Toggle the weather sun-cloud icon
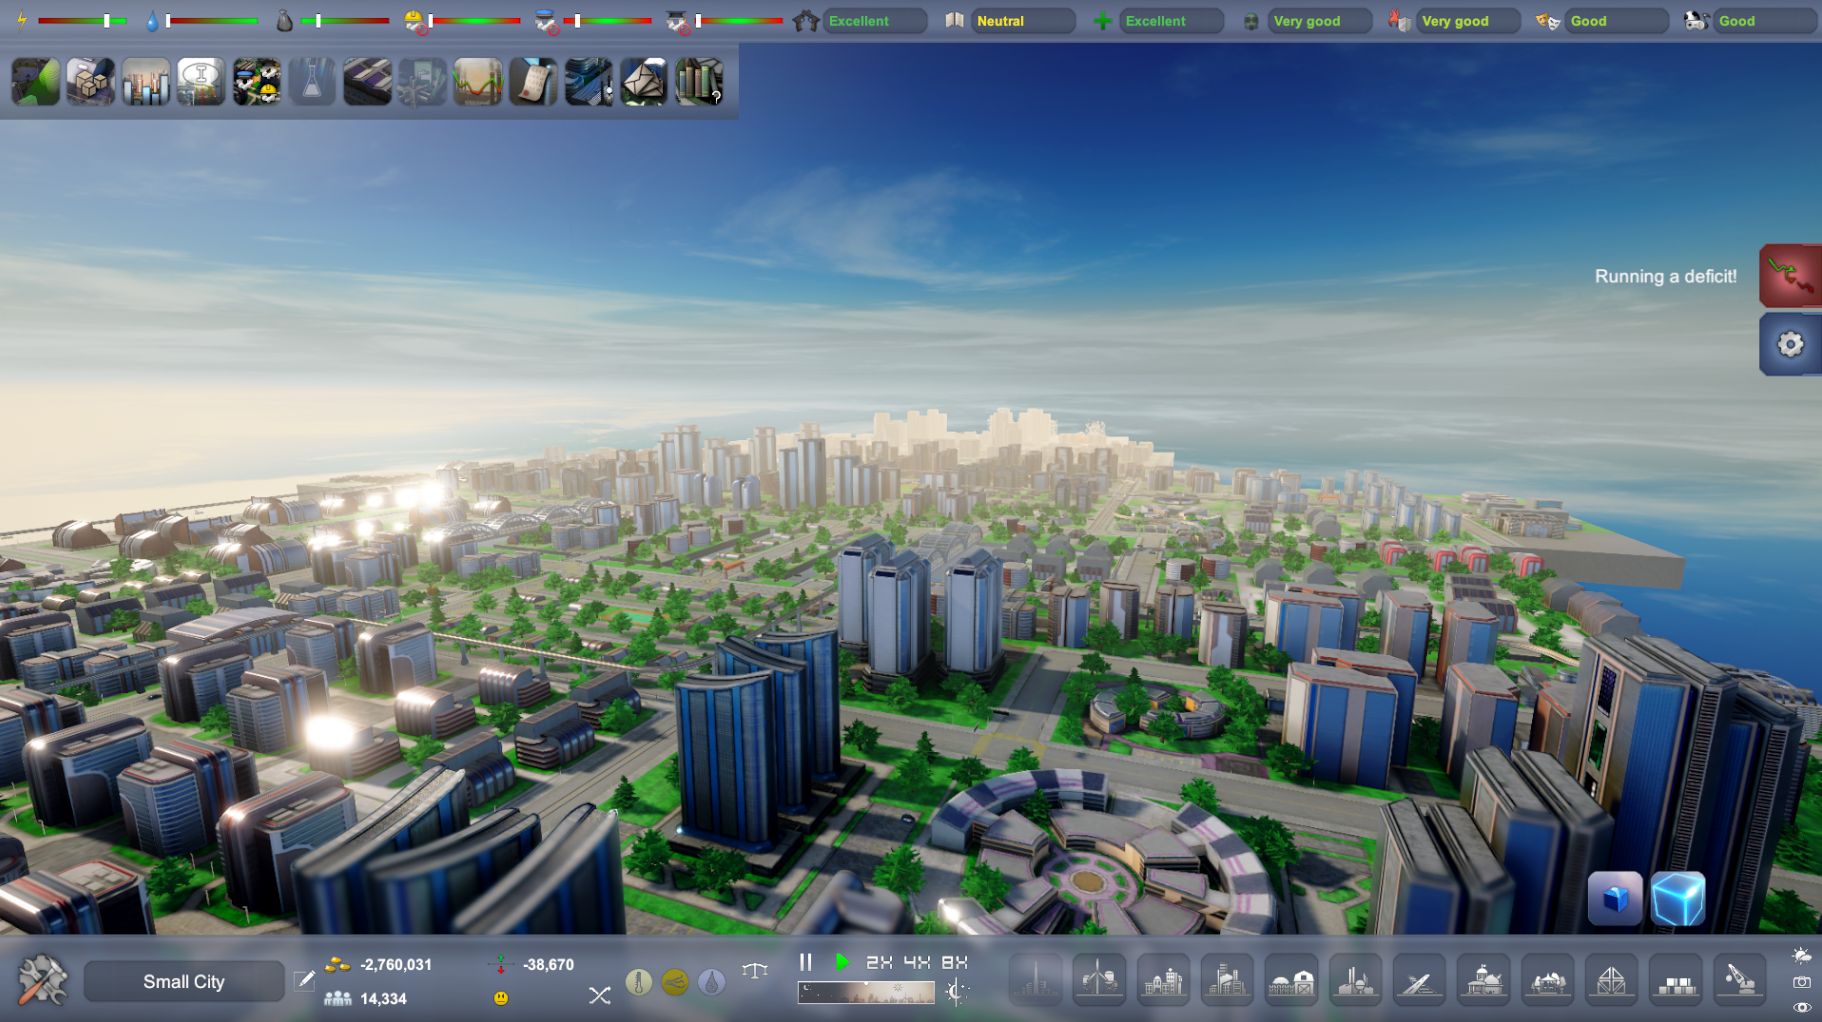 pos(1802,956)
